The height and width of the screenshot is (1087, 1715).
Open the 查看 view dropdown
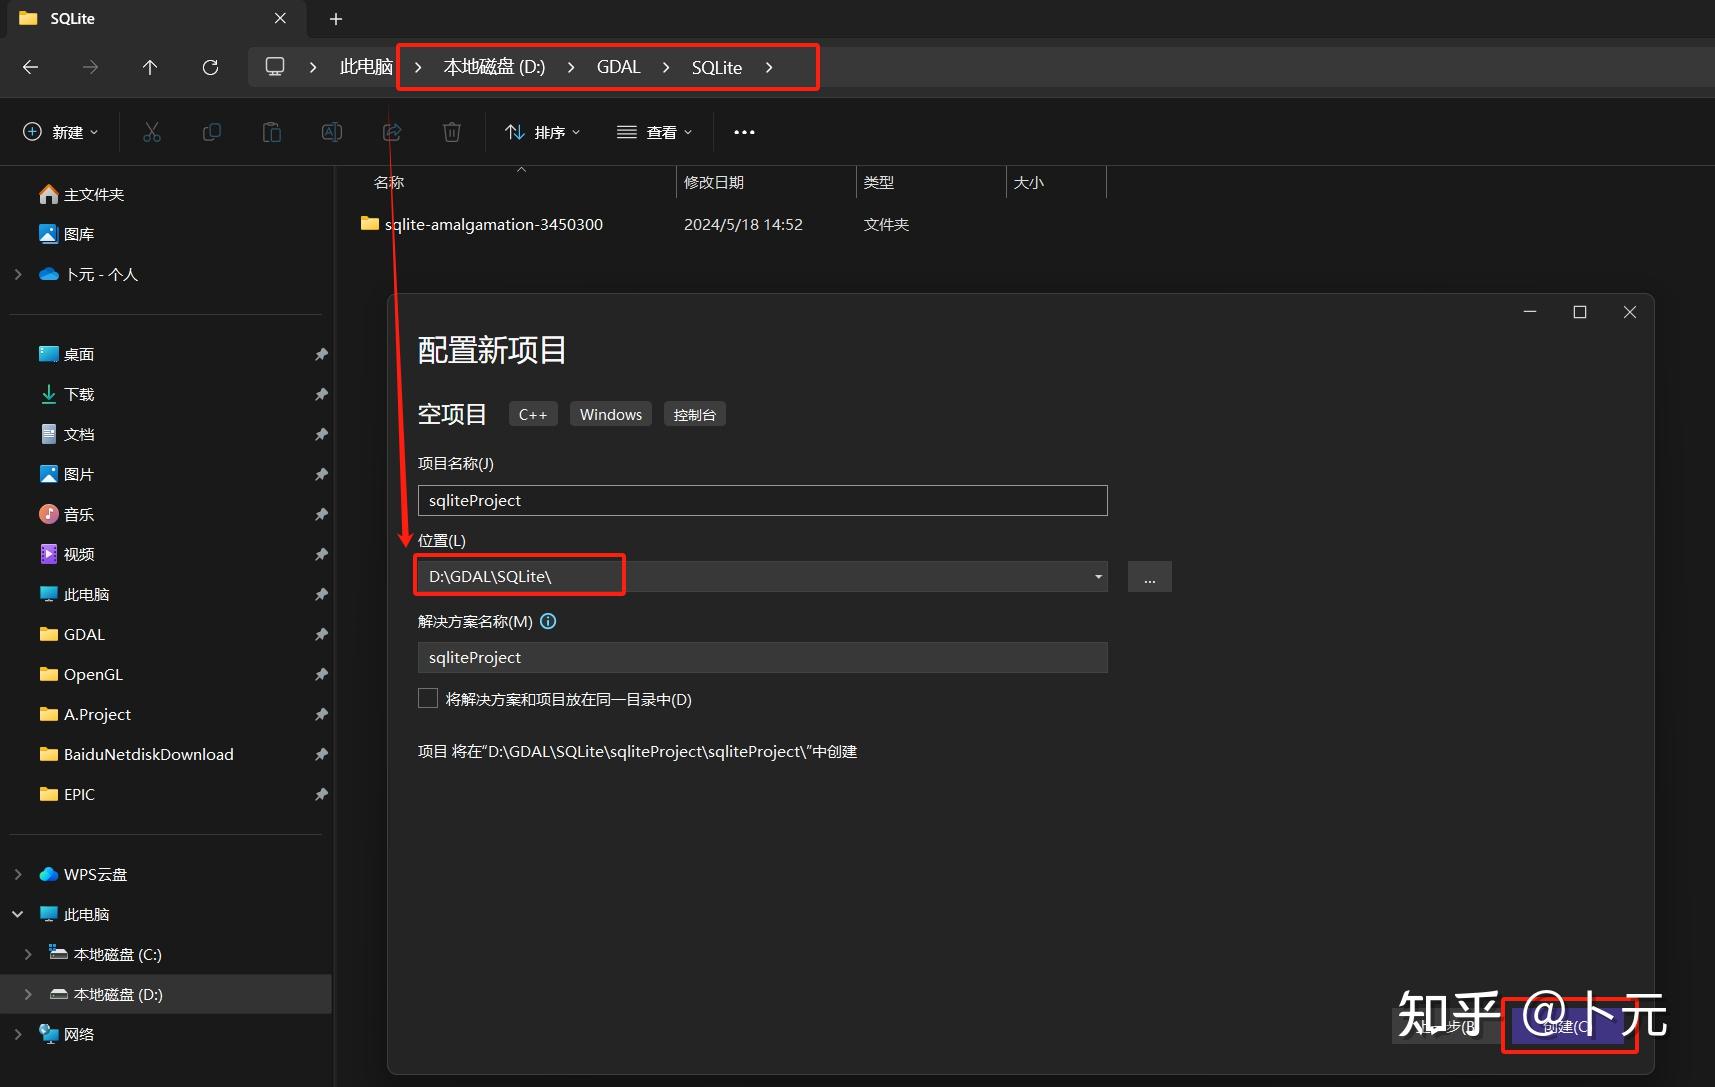coord(655,132)
